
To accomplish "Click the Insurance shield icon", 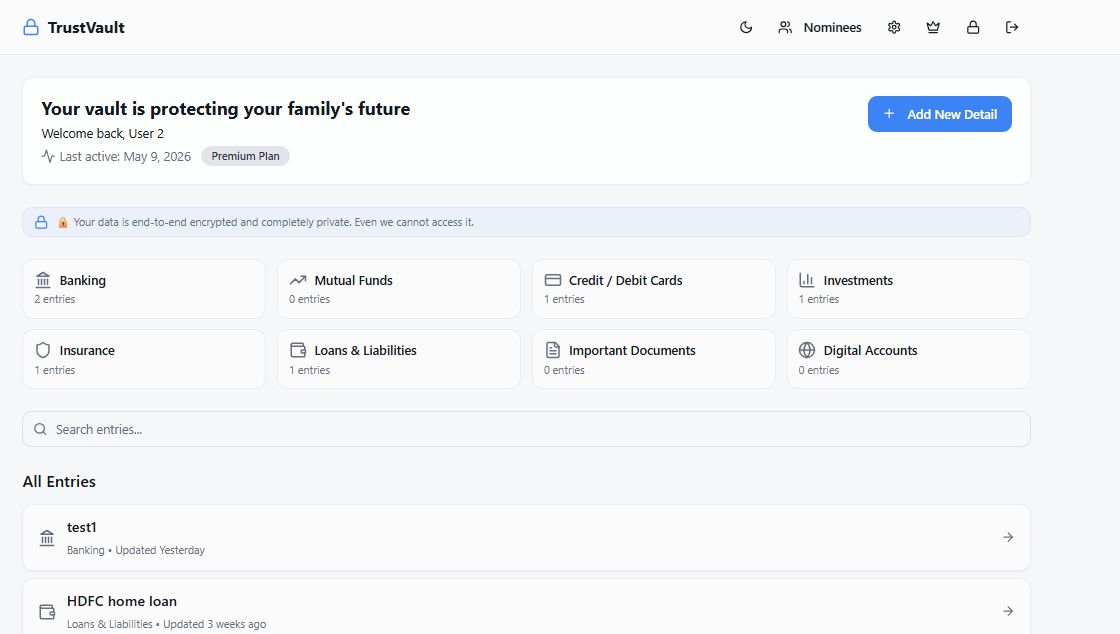I will pyautogui.click(x=43, y=350).
